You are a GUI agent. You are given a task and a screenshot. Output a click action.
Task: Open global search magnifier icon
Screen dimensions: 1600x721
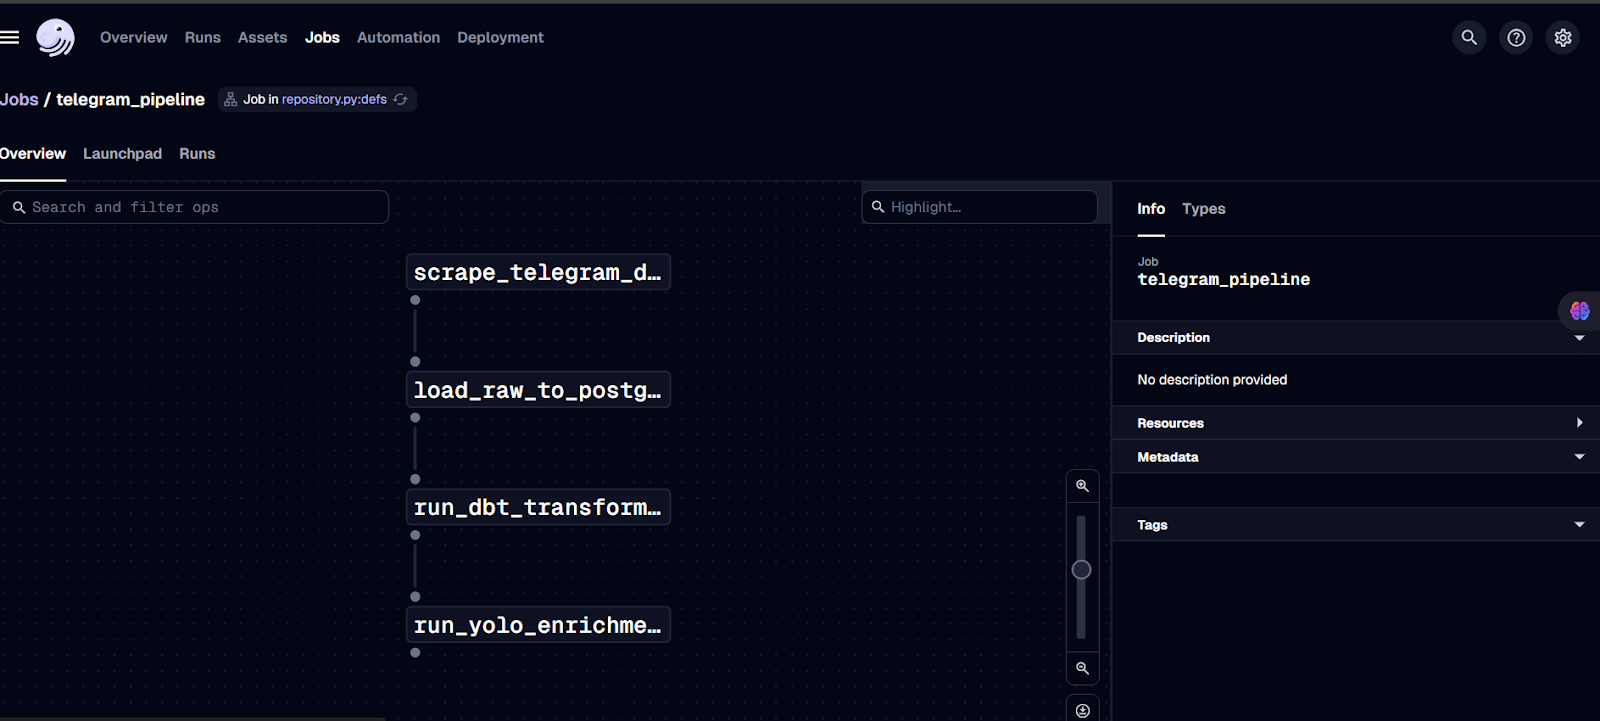[1469, 37]
